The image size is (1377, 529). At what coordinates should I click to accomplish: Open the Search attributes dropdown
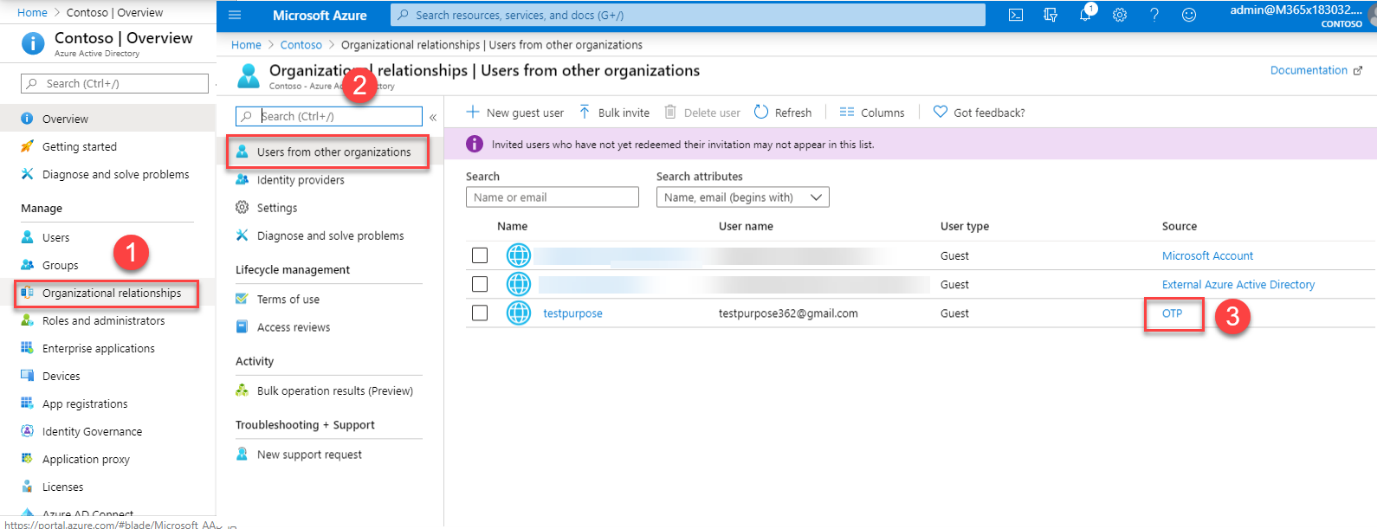pos(742,198)
